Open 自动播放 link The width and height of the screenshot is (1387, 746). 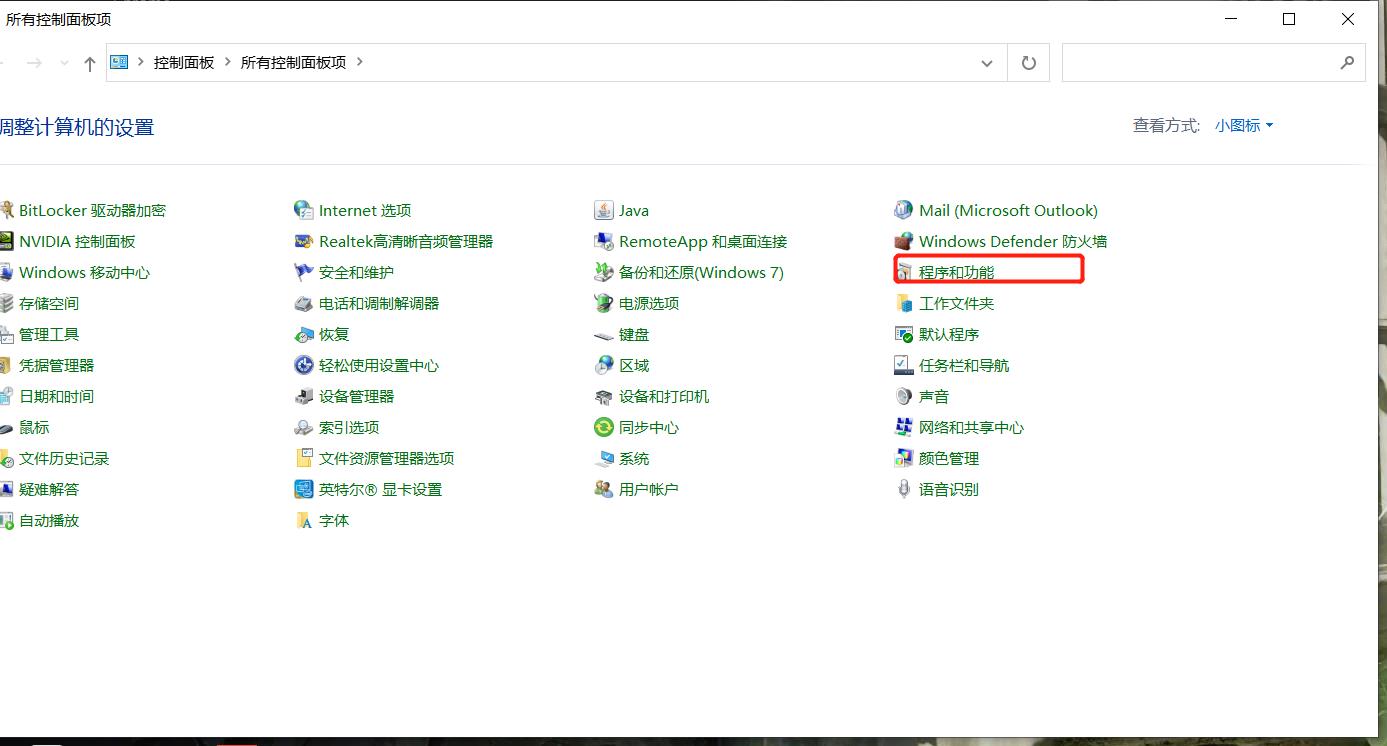click(49, 520)
